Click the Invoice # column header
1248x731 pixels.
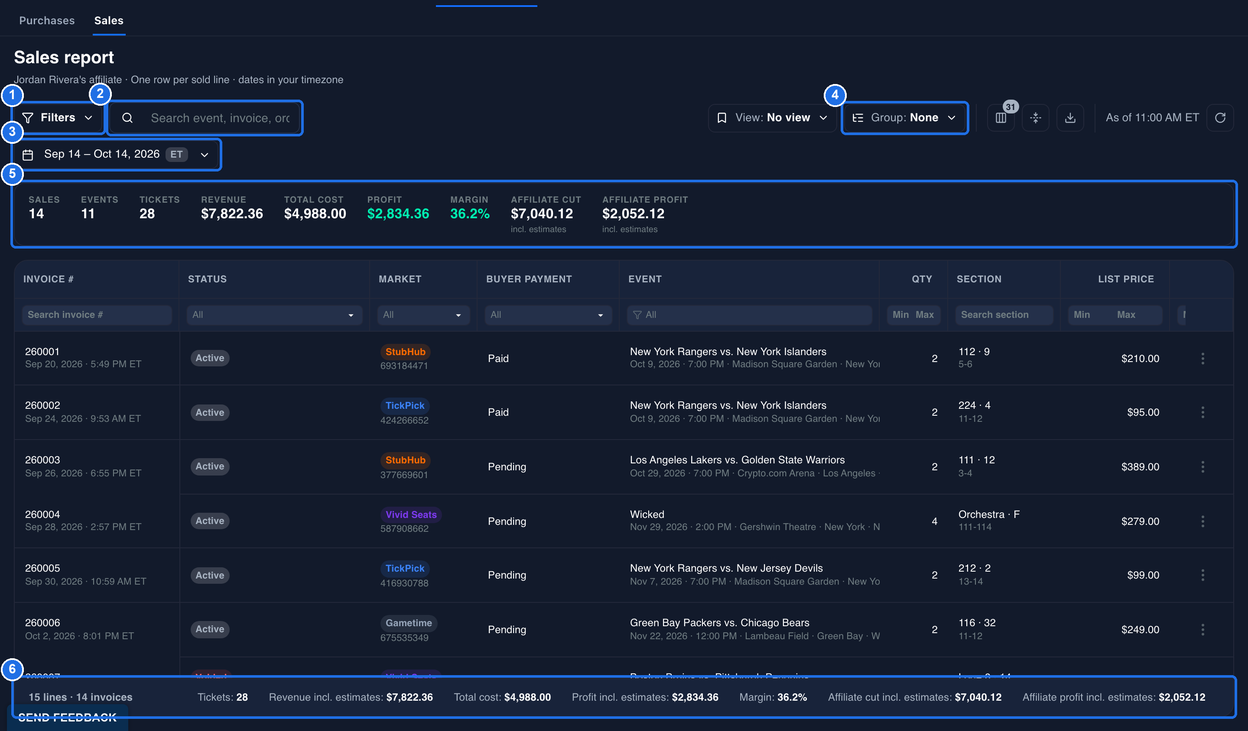[x=49, y=279]
